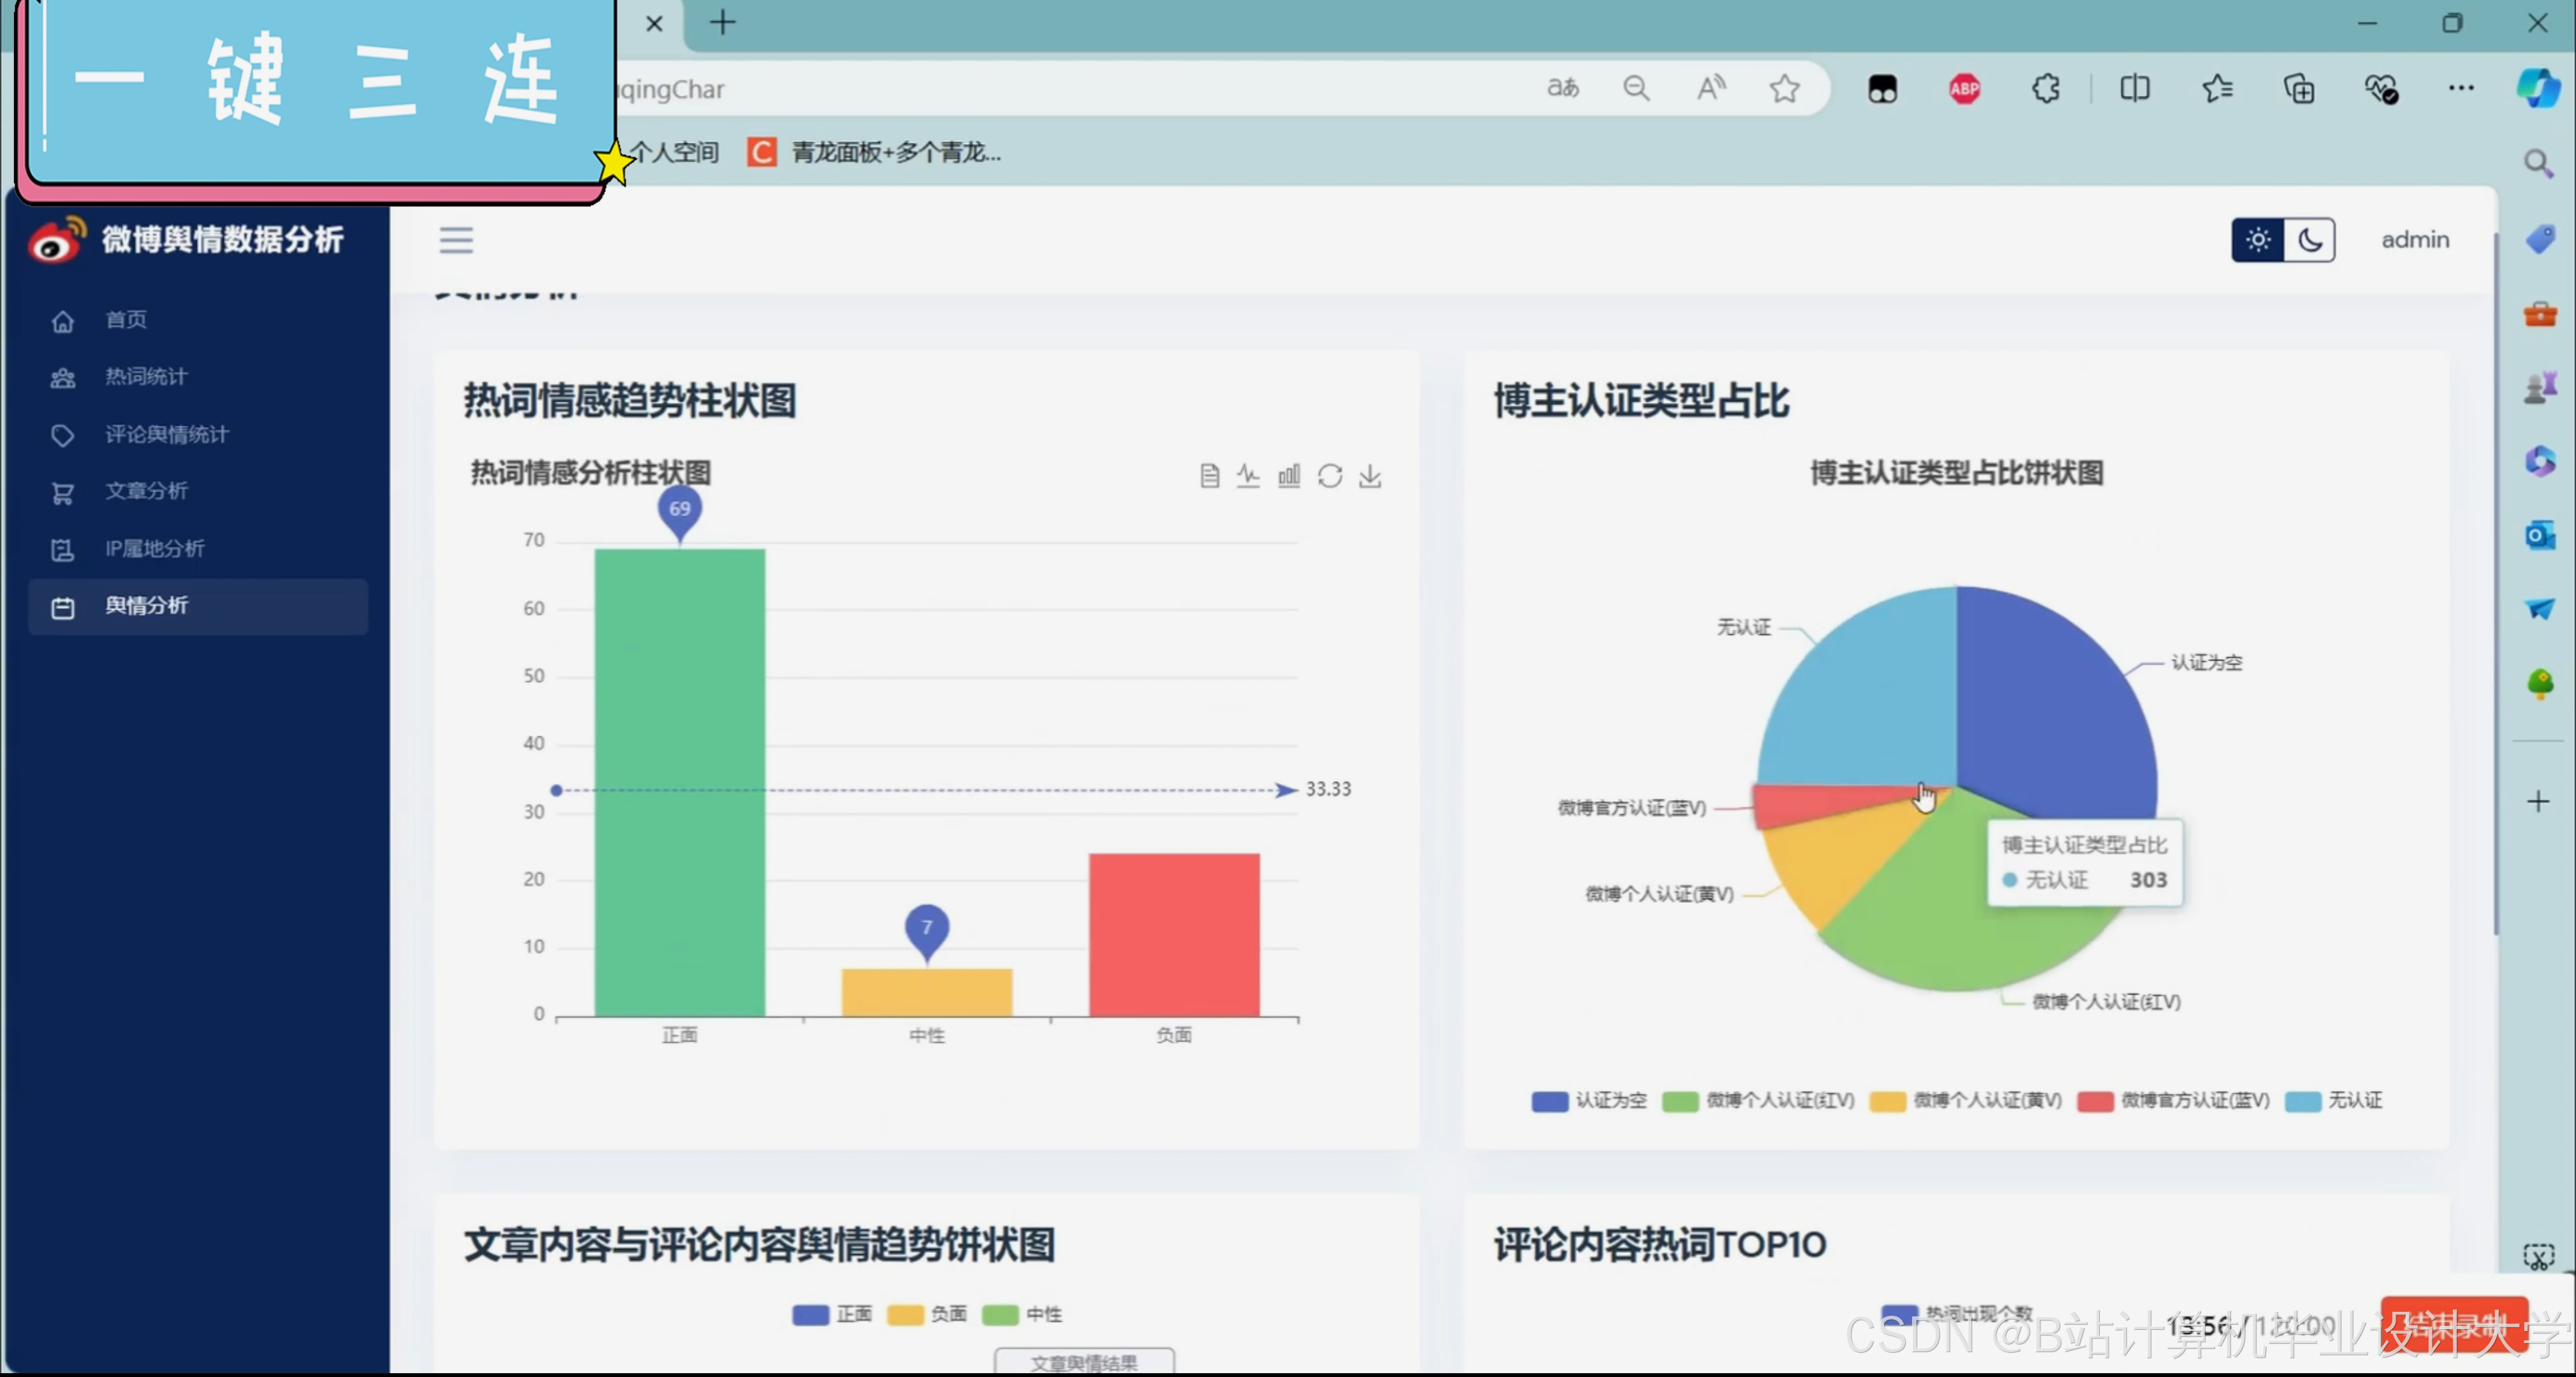
Task: Open the Outlook icon in Edge sidebar
Action: pos(2539,535)
